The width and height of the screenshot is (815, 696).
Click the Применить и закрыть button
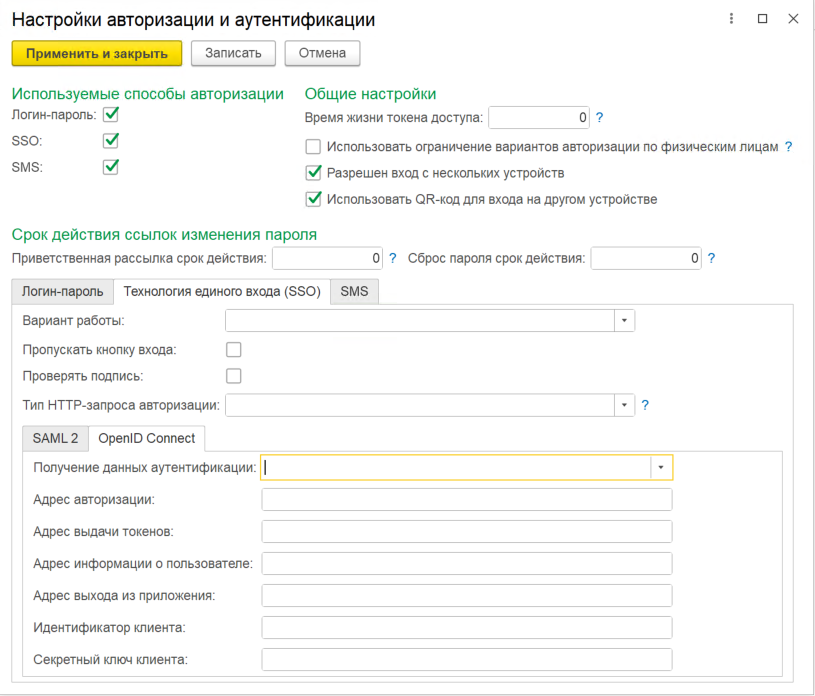coord(97,54)
